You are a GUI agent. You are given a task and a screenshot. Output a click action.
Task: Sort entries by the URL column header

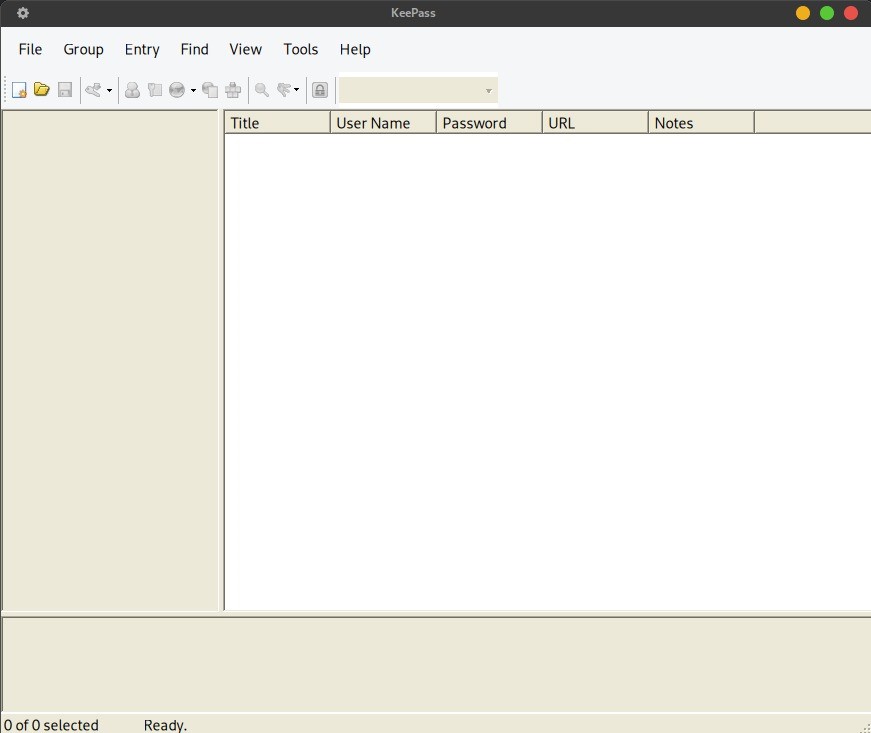click(595, 123)
